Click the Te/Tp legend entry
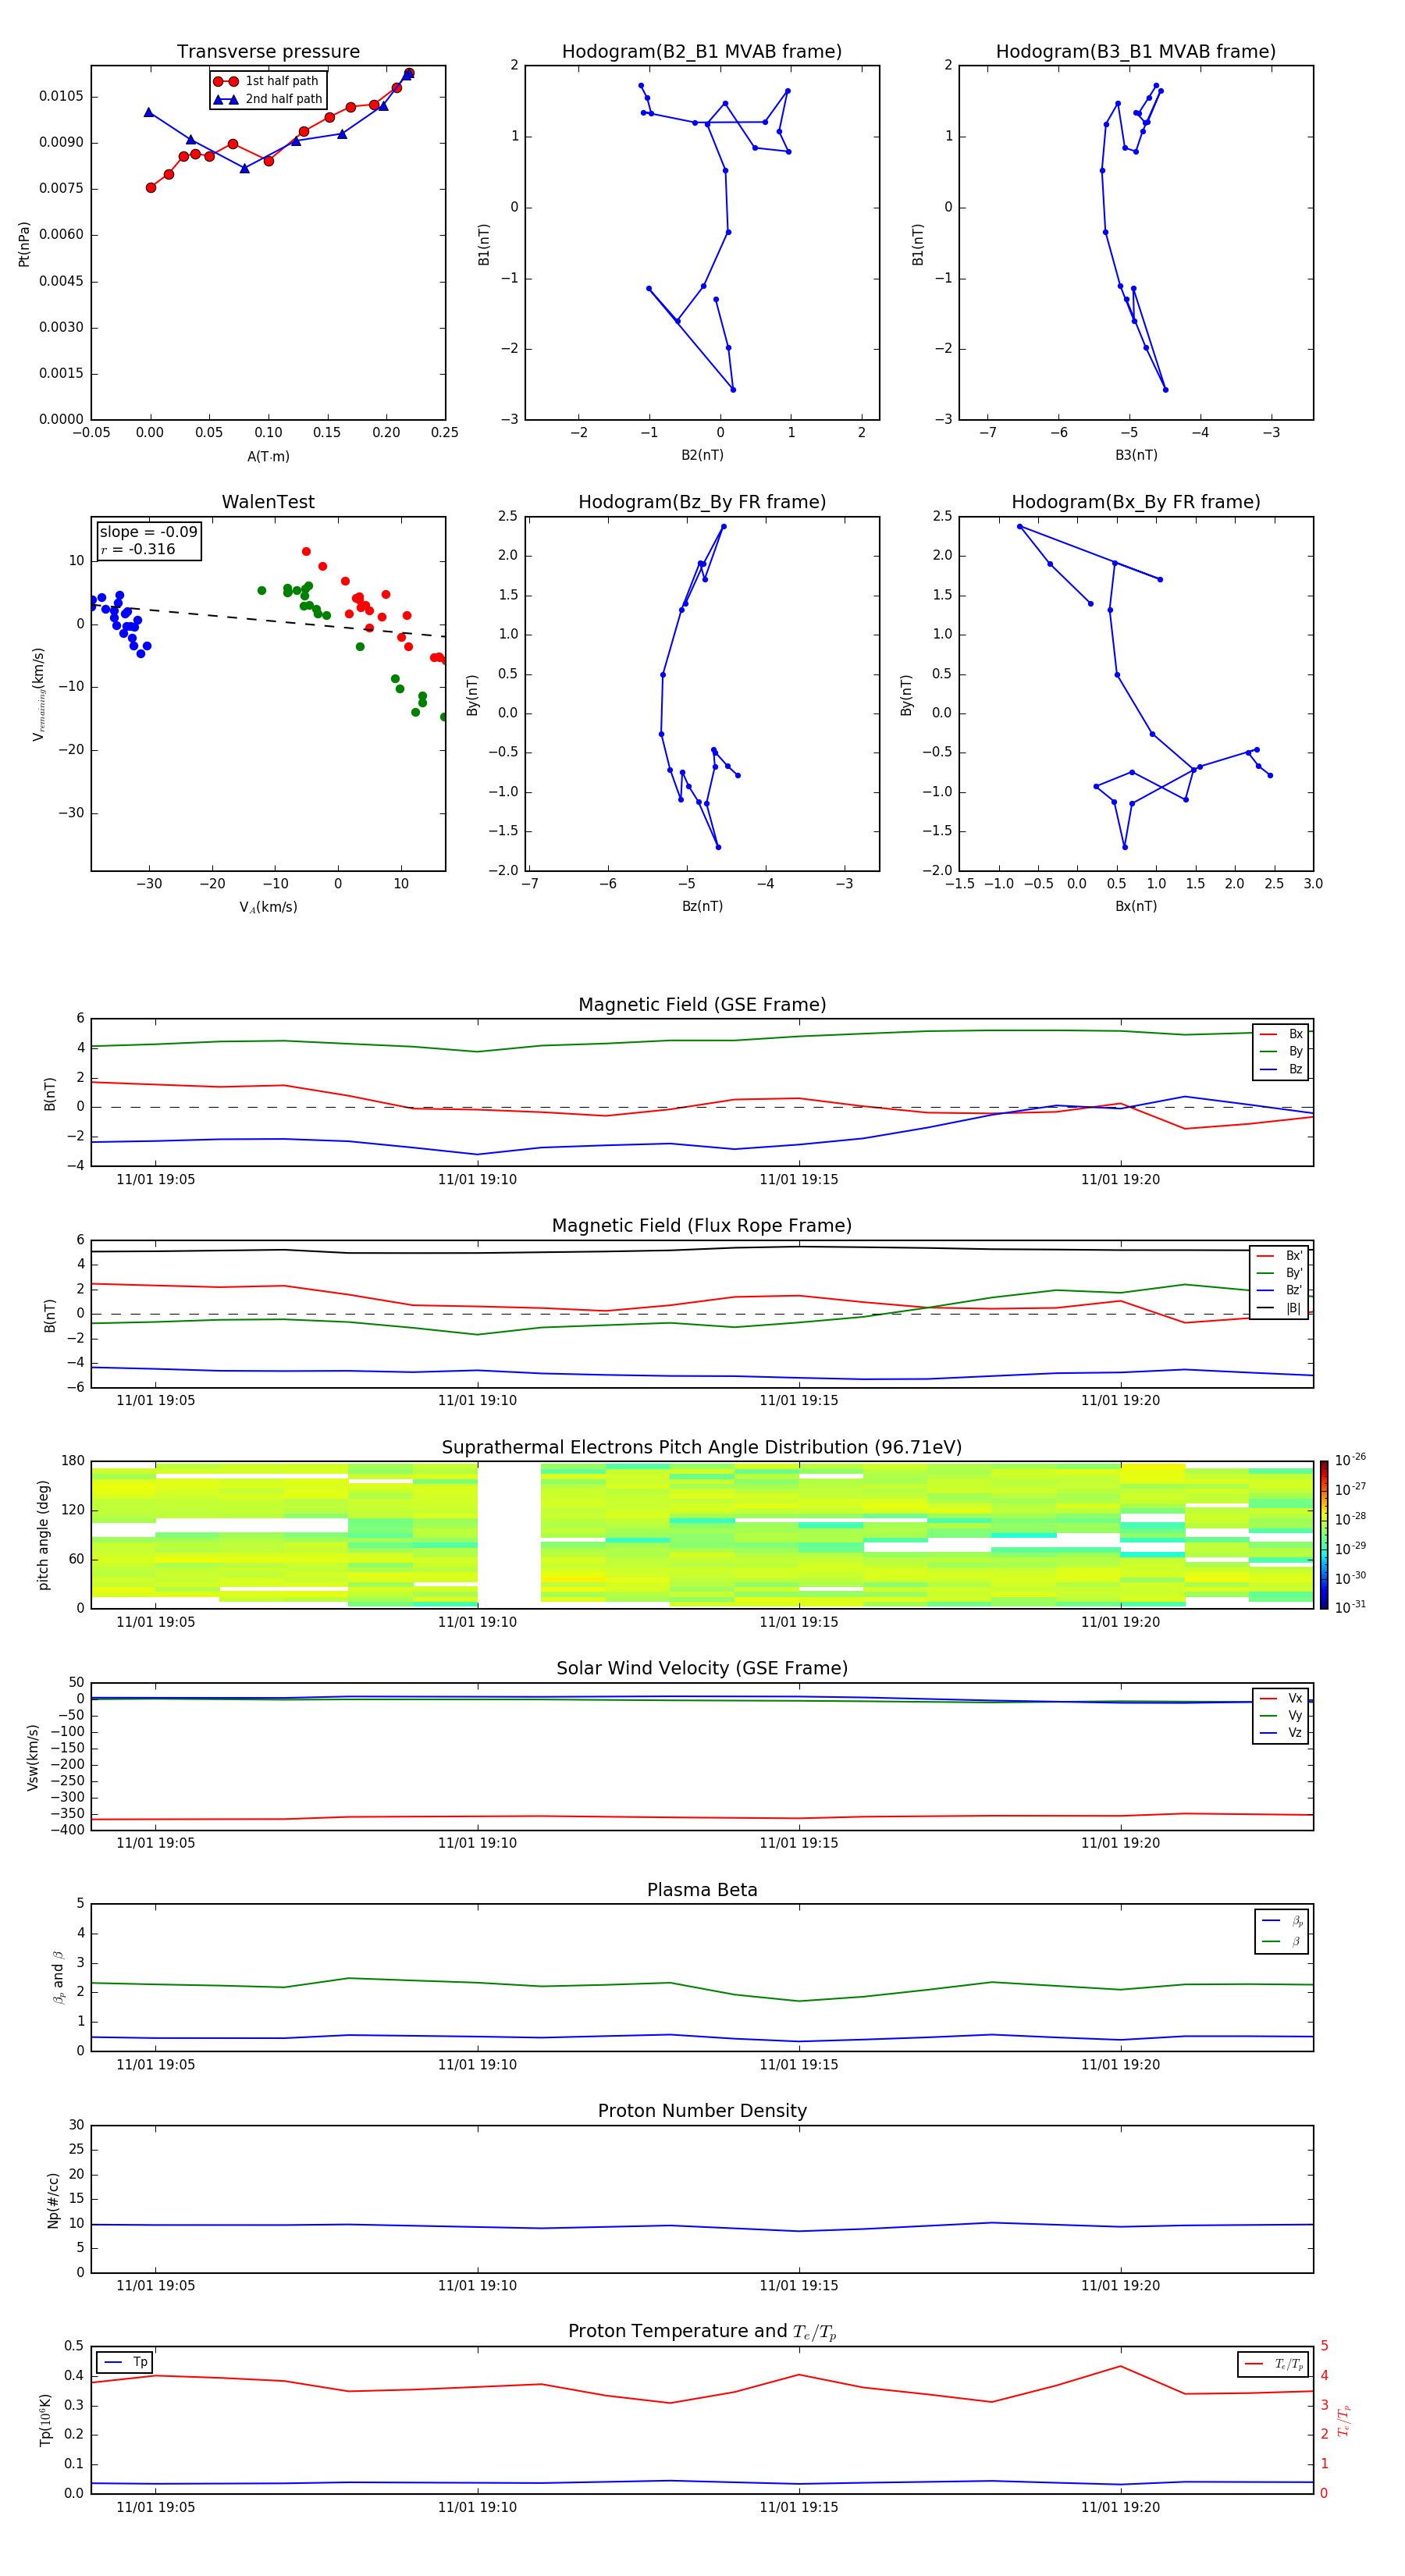This screenshot has height=2576, width=1405. (x=1273, y=2364)
